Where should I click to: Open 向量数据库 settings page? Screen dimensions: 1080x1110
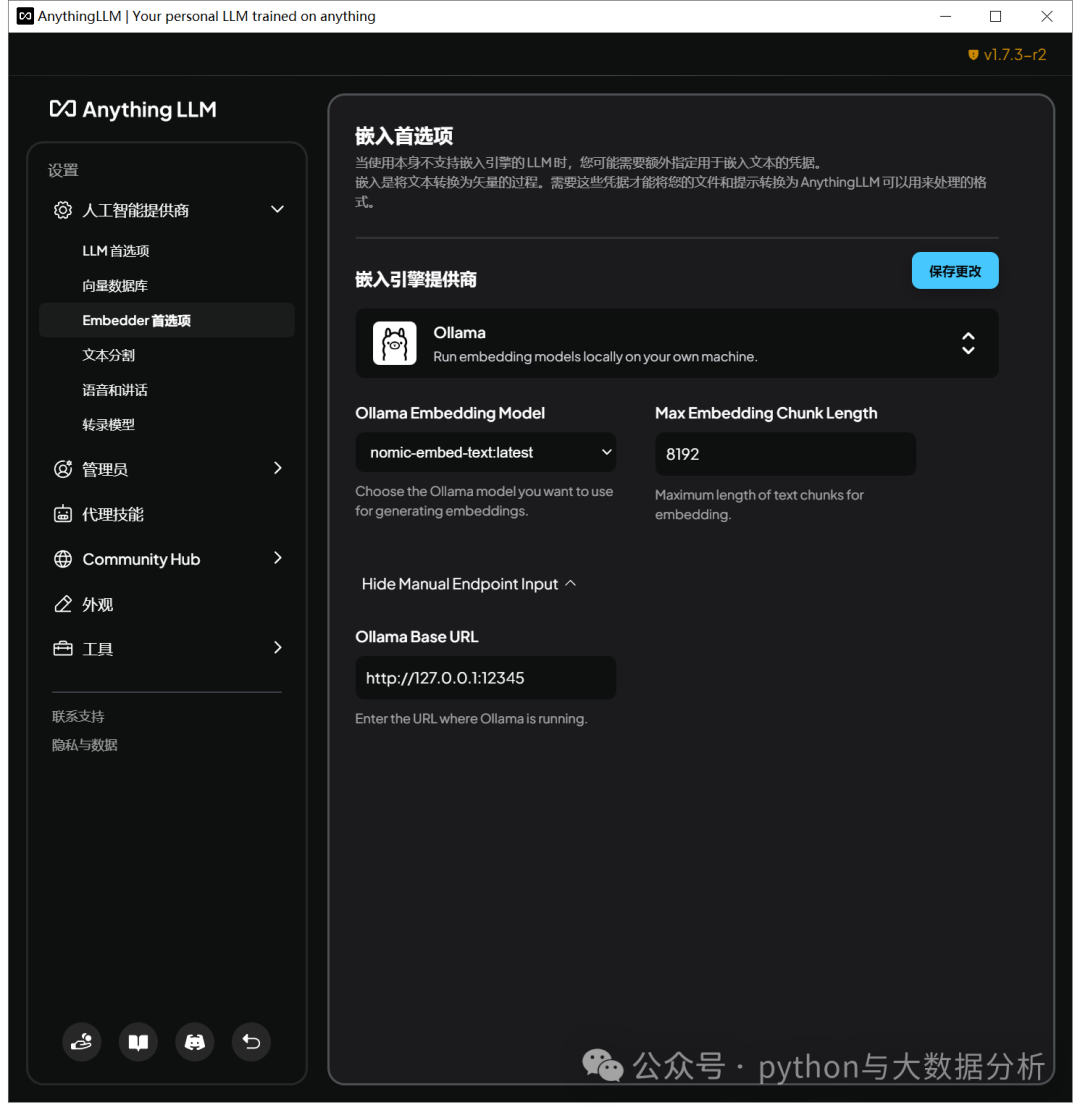115,285
